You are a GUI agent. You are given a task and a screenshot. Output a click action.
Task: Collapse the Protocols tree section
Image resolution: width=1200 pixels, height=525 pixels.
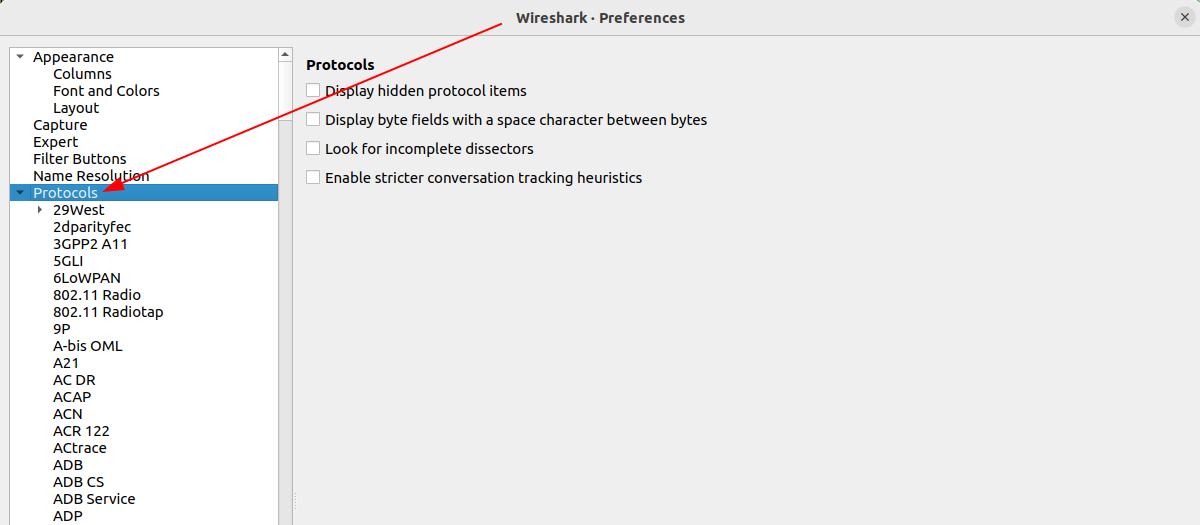pos(20,193)
